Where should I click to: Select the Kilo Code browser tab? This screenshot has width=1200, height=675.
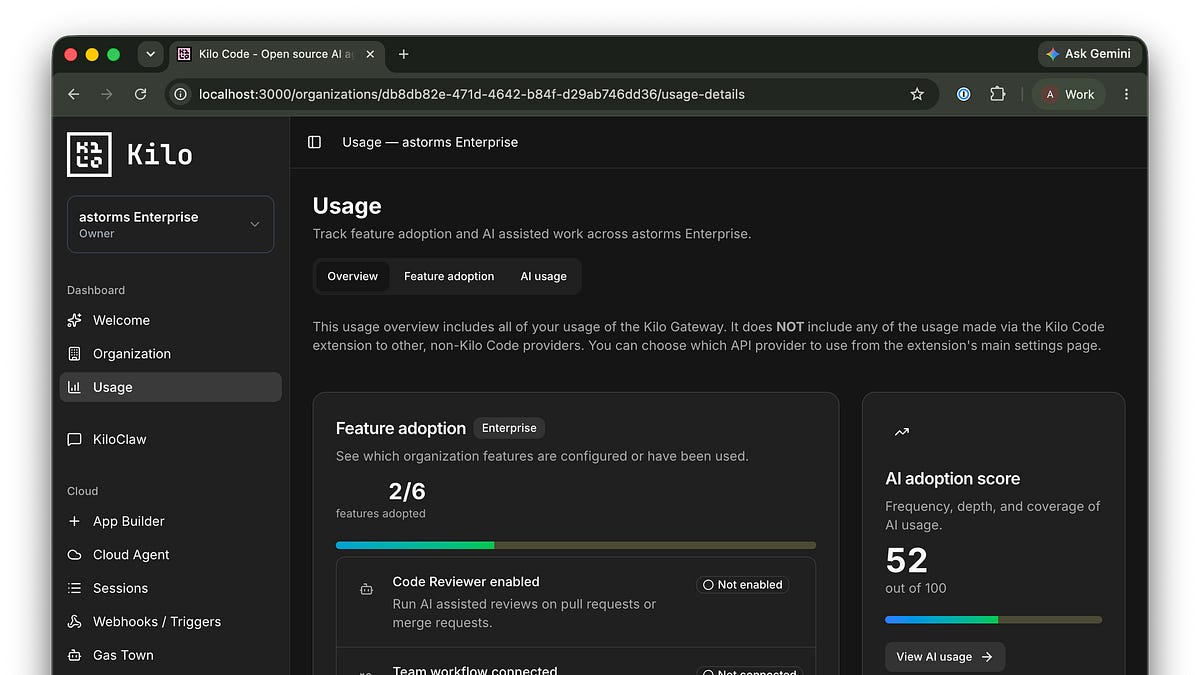pyautogui.click(x=277, y=54)
